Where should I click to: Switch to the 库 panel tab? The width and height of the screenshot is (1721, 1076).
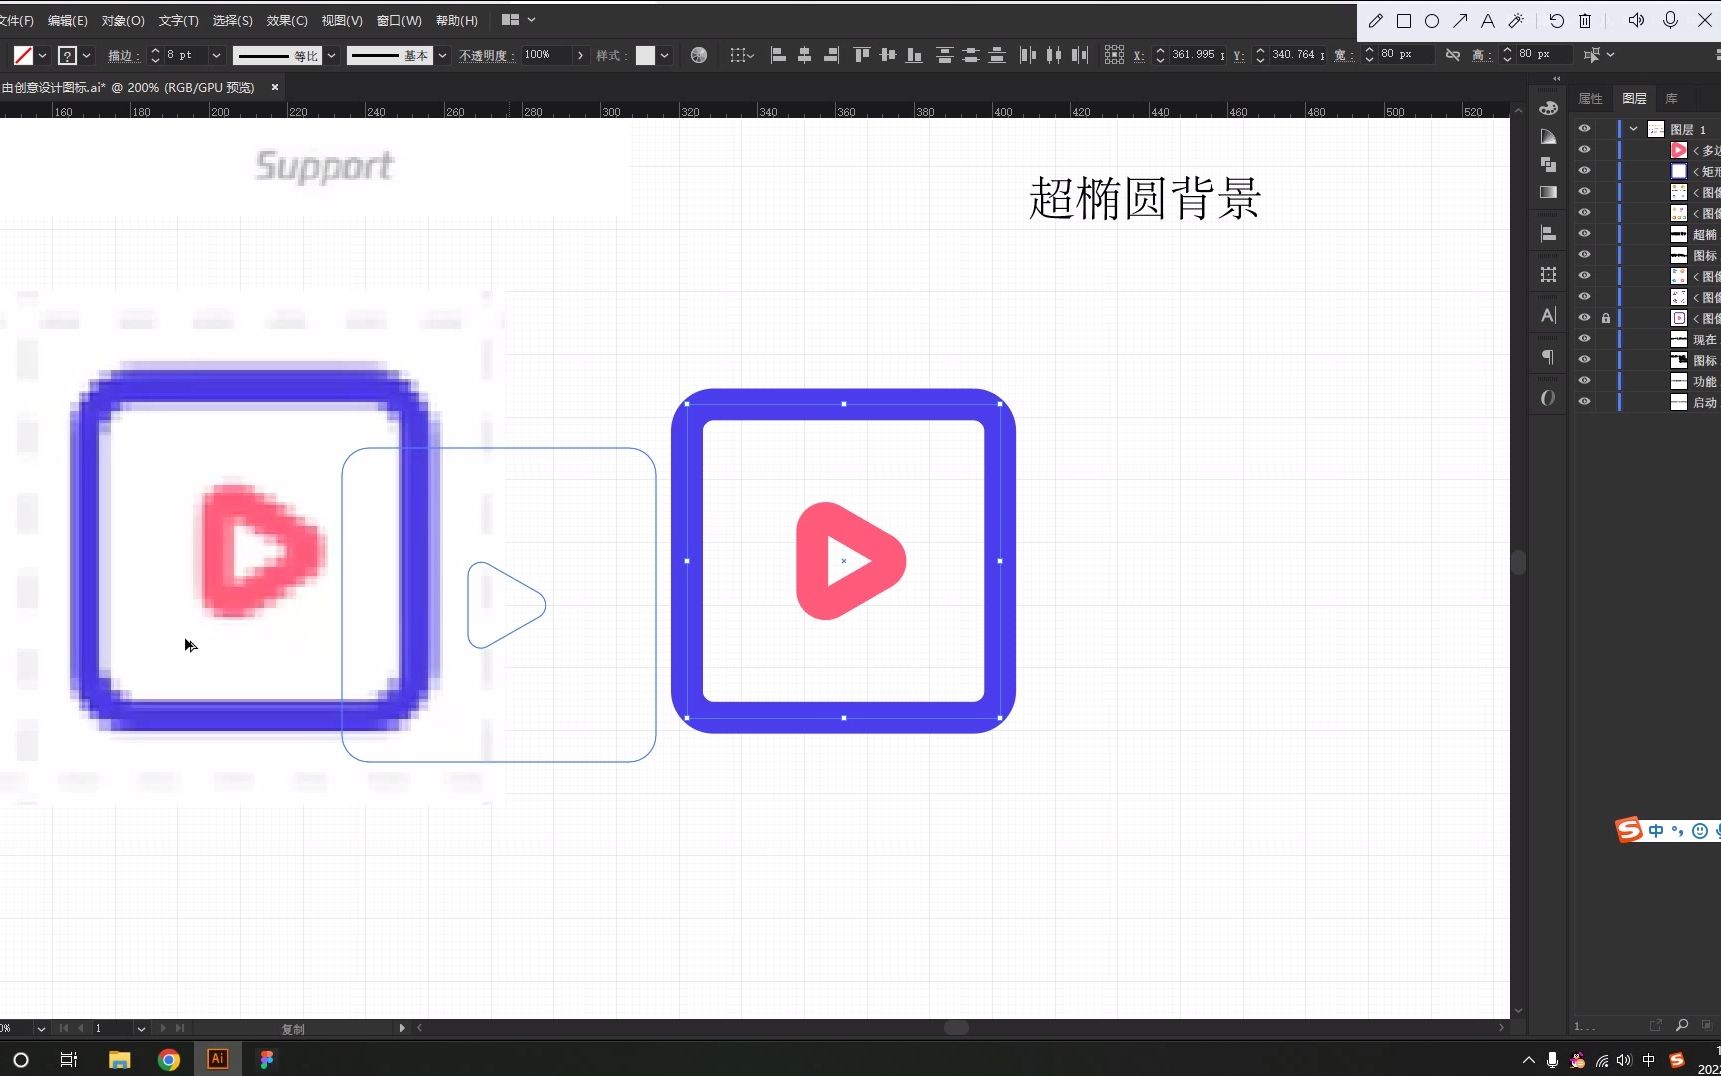1671,98
